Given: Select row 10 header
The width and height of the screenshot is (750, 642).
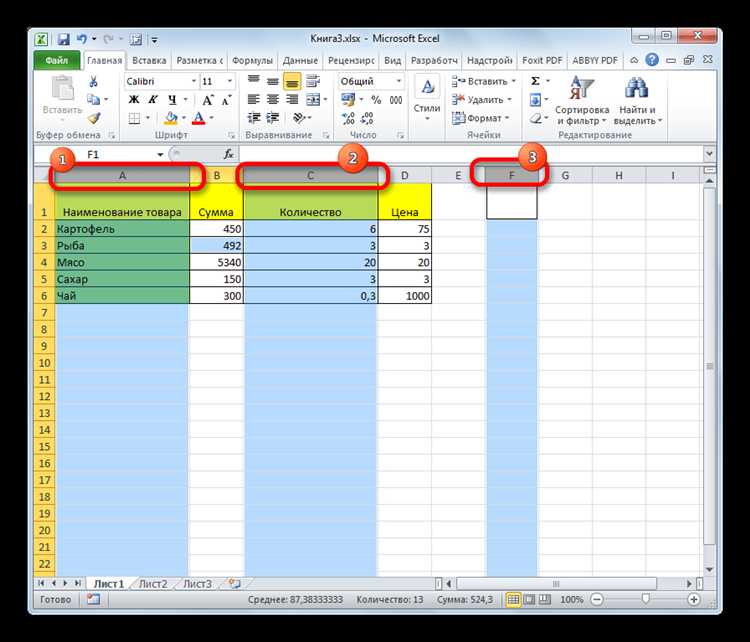Looking at the screenshot, I should [x=44, y=363].
